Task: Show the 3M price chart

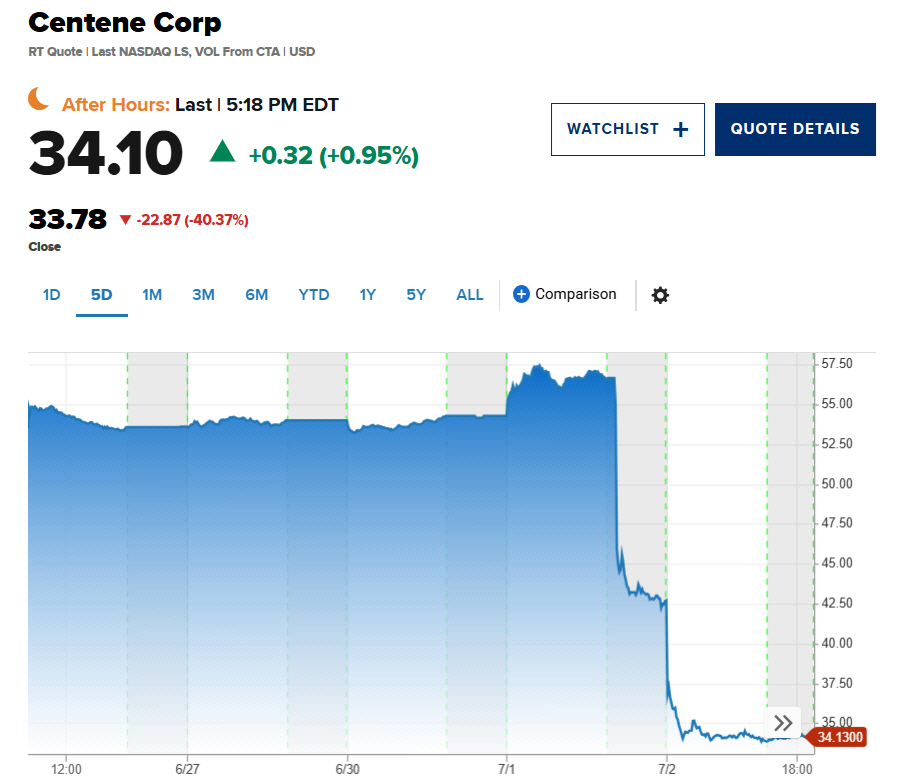Action: 203,295
